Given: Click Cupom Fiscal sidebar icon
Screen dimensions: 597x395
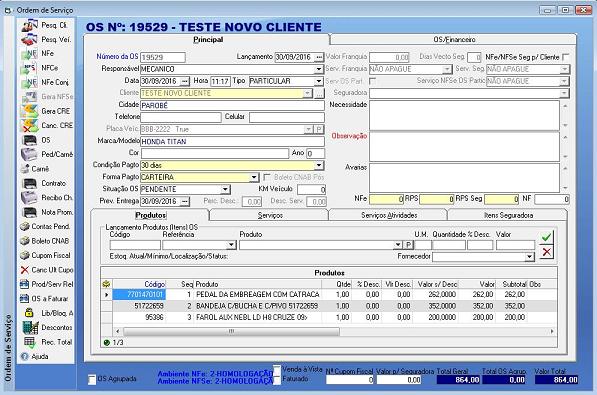Looking at the screenshot, I should pyautogui.click(x=25, y=256).
